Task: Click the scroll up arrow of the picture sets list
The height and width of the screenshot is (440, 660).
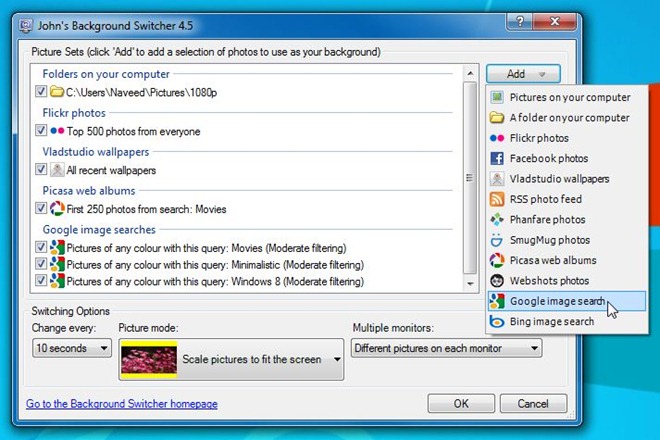Action: click(x=470, y=74)
